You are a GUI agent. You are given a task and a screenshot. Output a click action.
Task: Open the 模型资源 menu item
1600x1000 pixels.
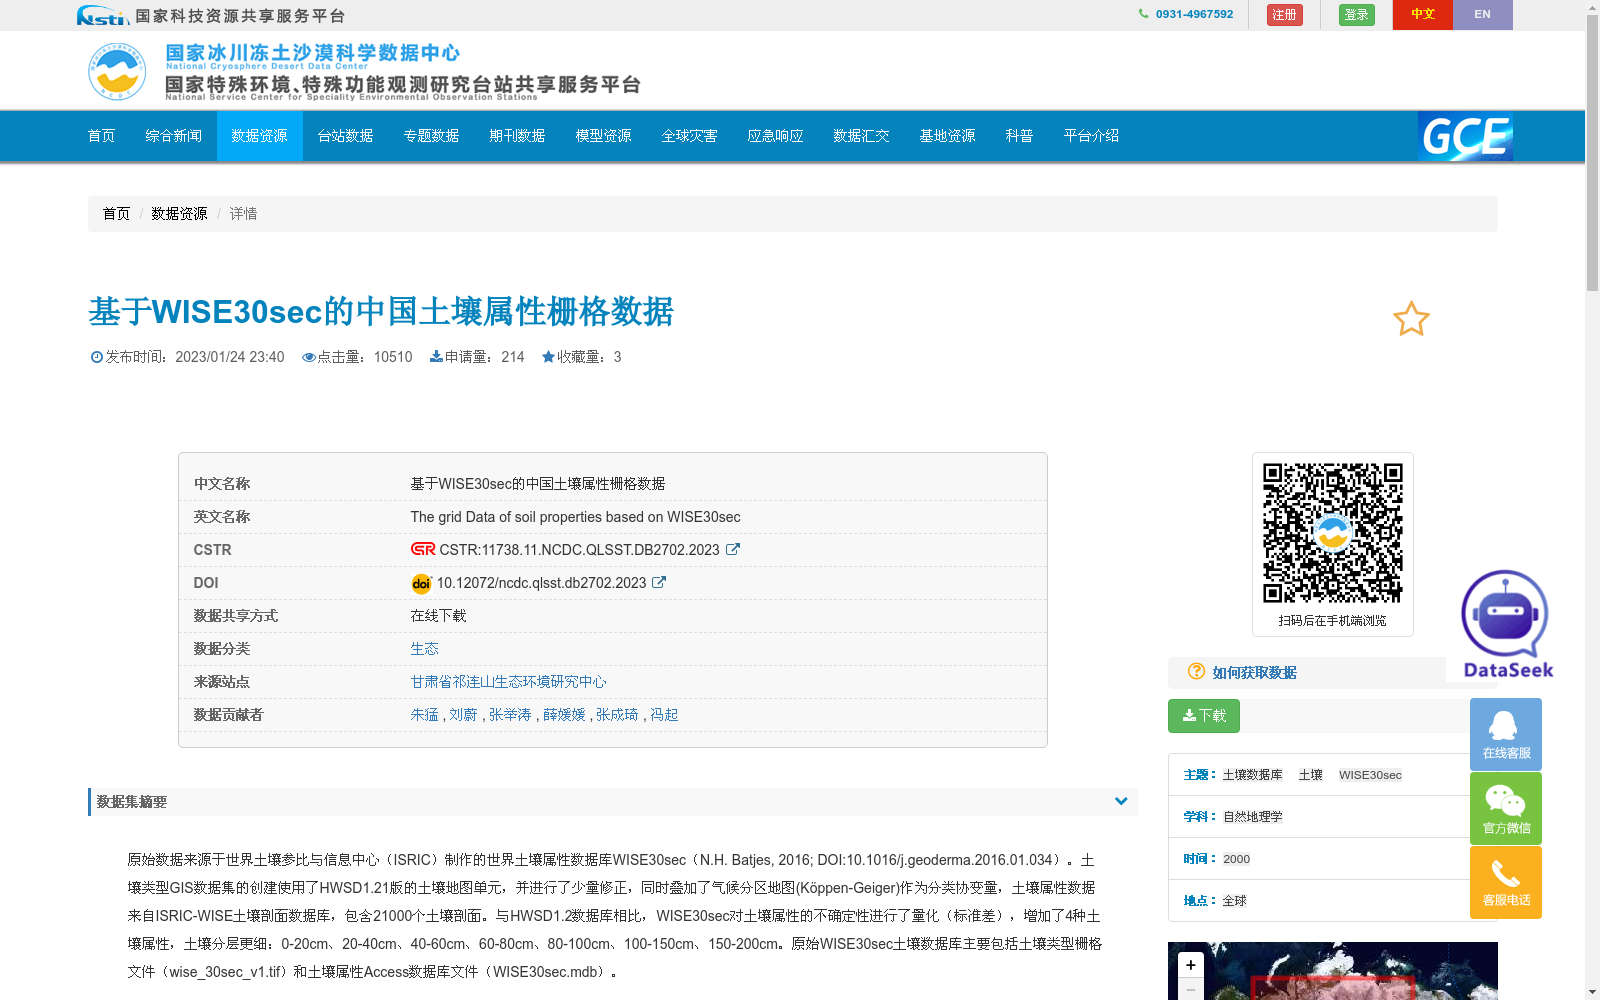click(x=604, y=136)
